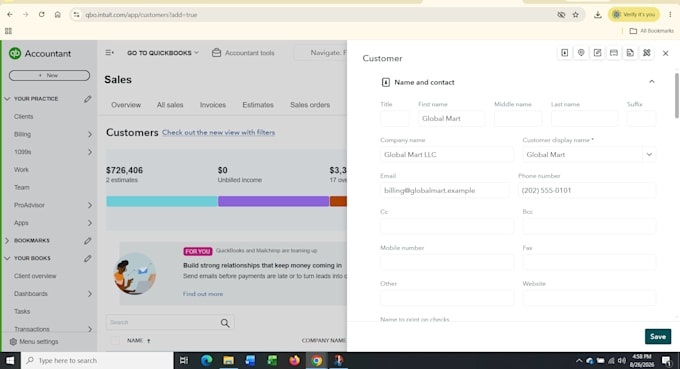Expand the Billing submenu in sidebar
This screenshot has height=369, width=680.
[90, 134]
